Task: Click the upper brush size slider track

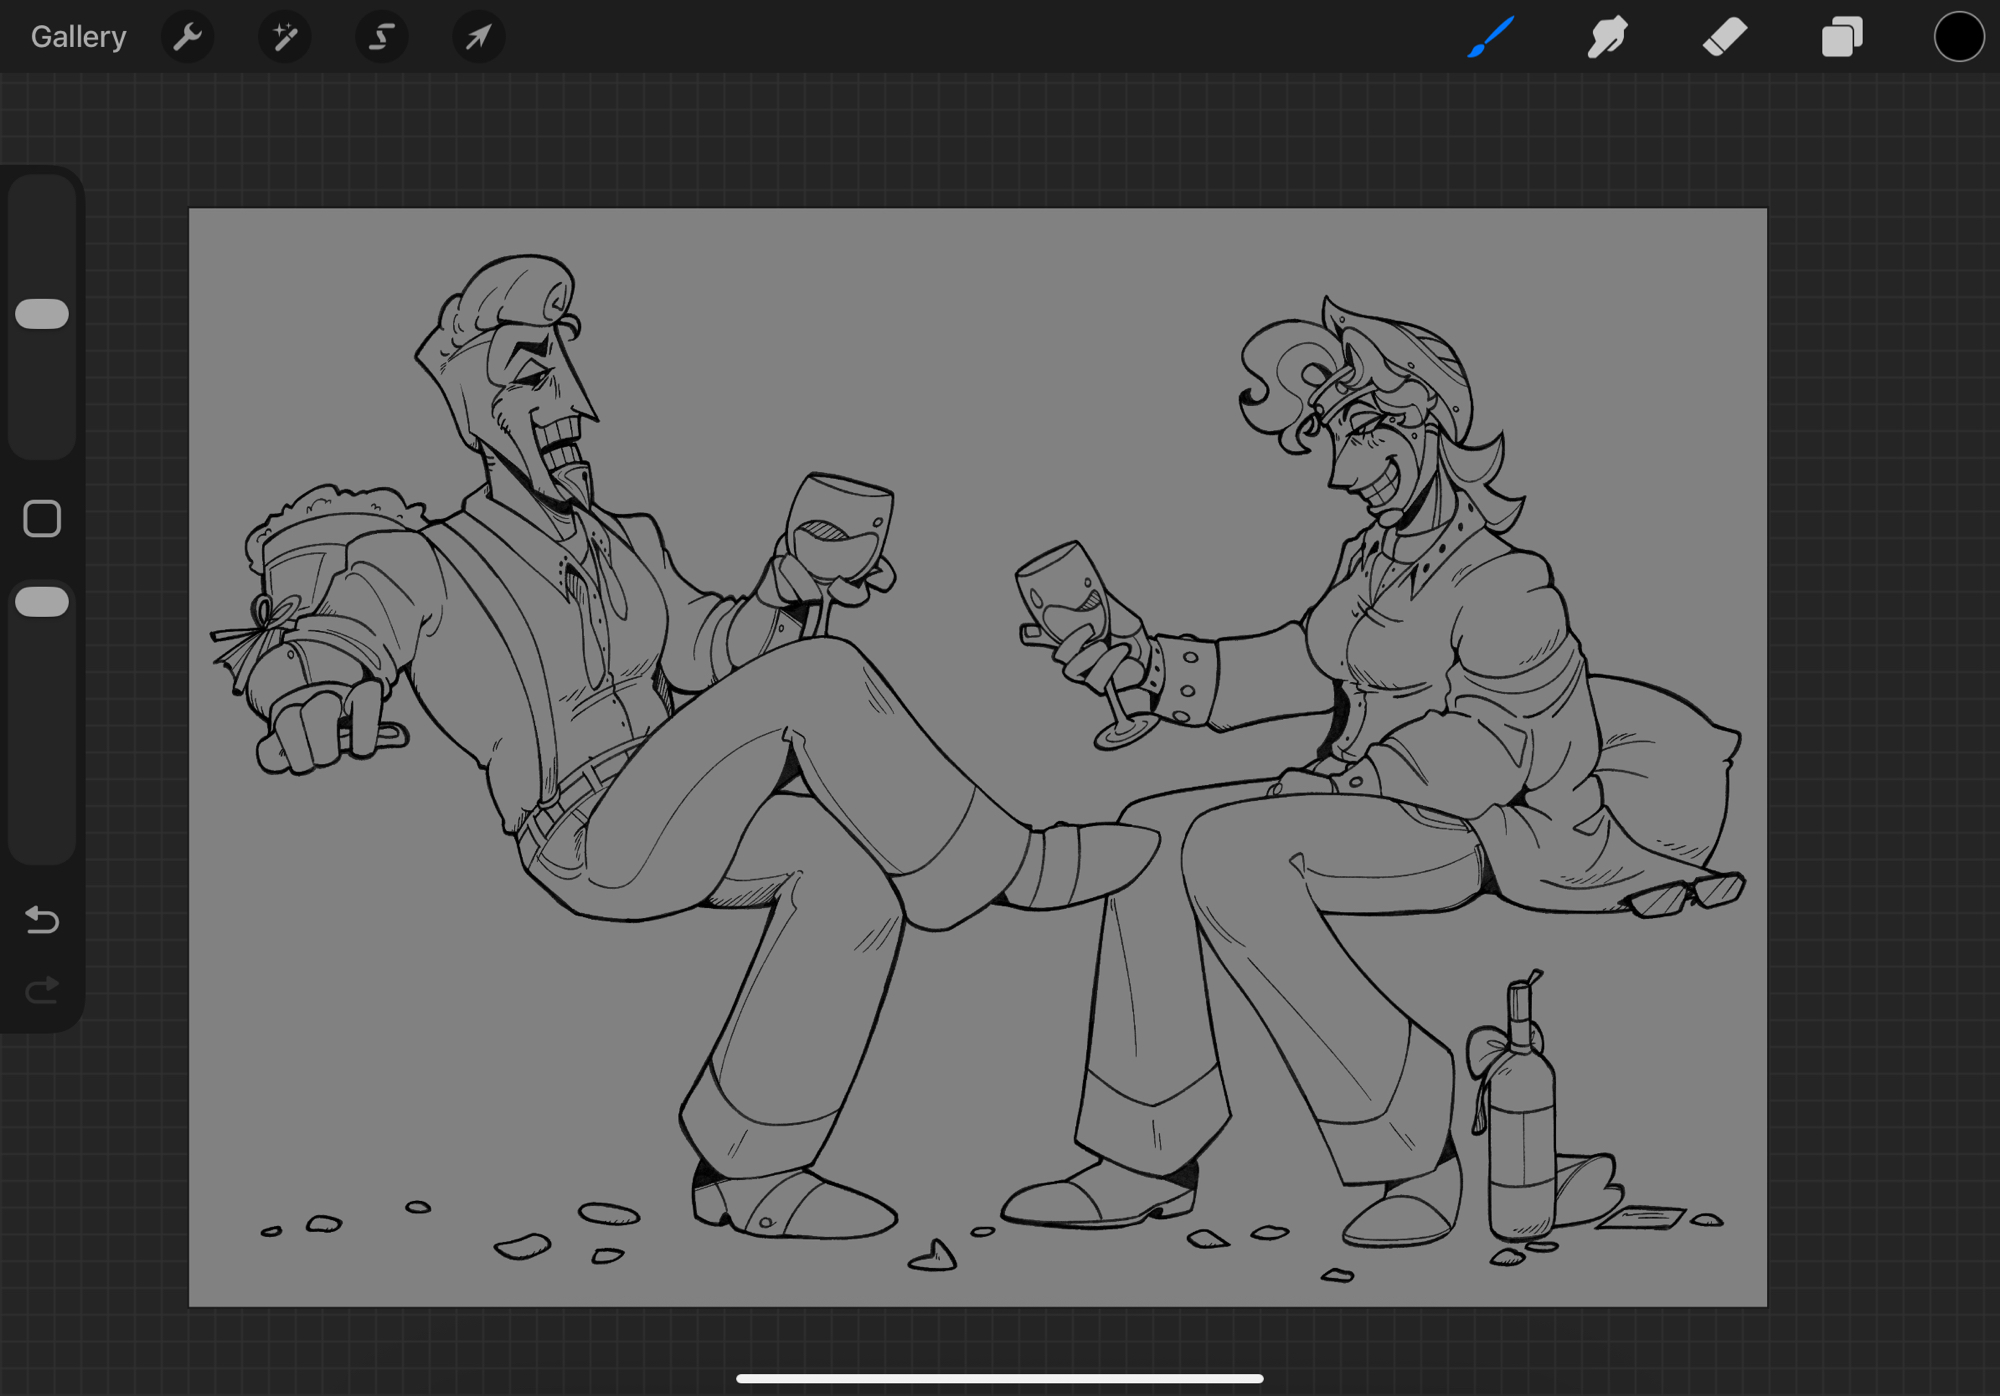Action: [x=42, y=400]
